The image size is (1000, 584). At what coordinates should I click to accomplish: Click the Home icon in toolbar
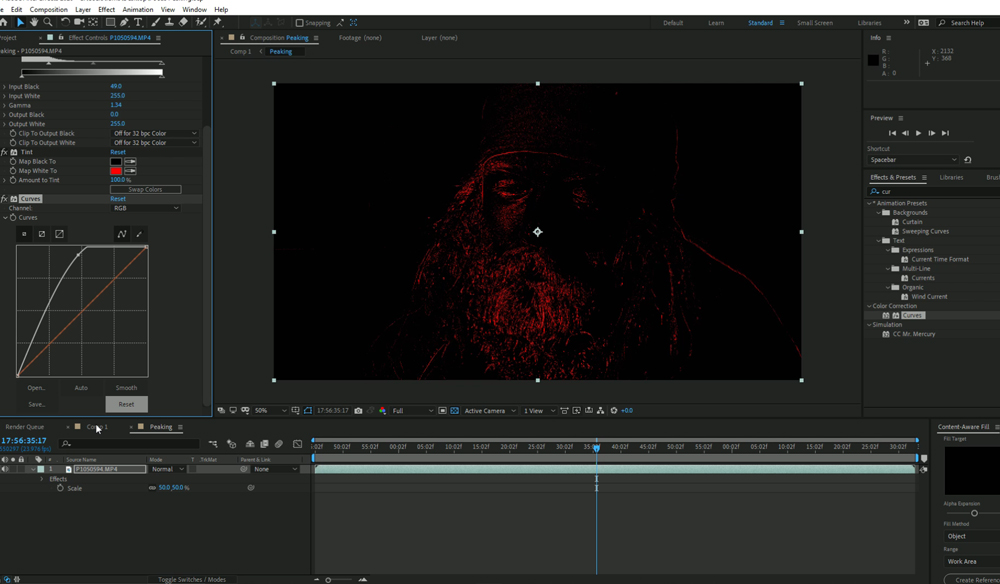click(3, 22)
